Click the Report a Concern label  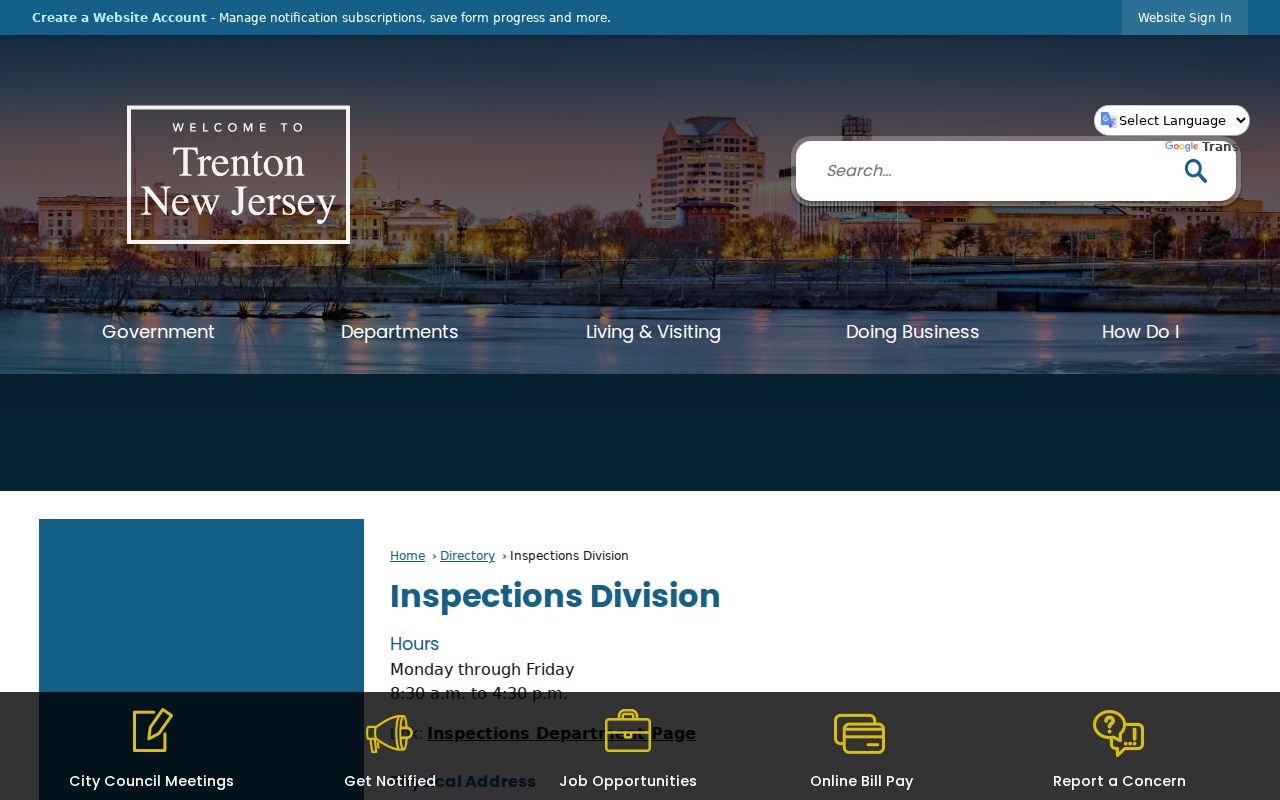[x=1119, y=781]
